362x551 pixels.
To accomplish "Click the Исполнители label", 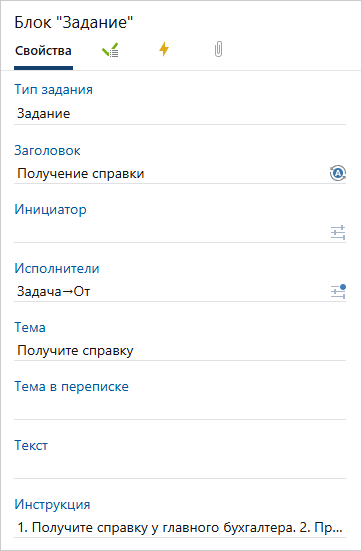I will 57,268.
